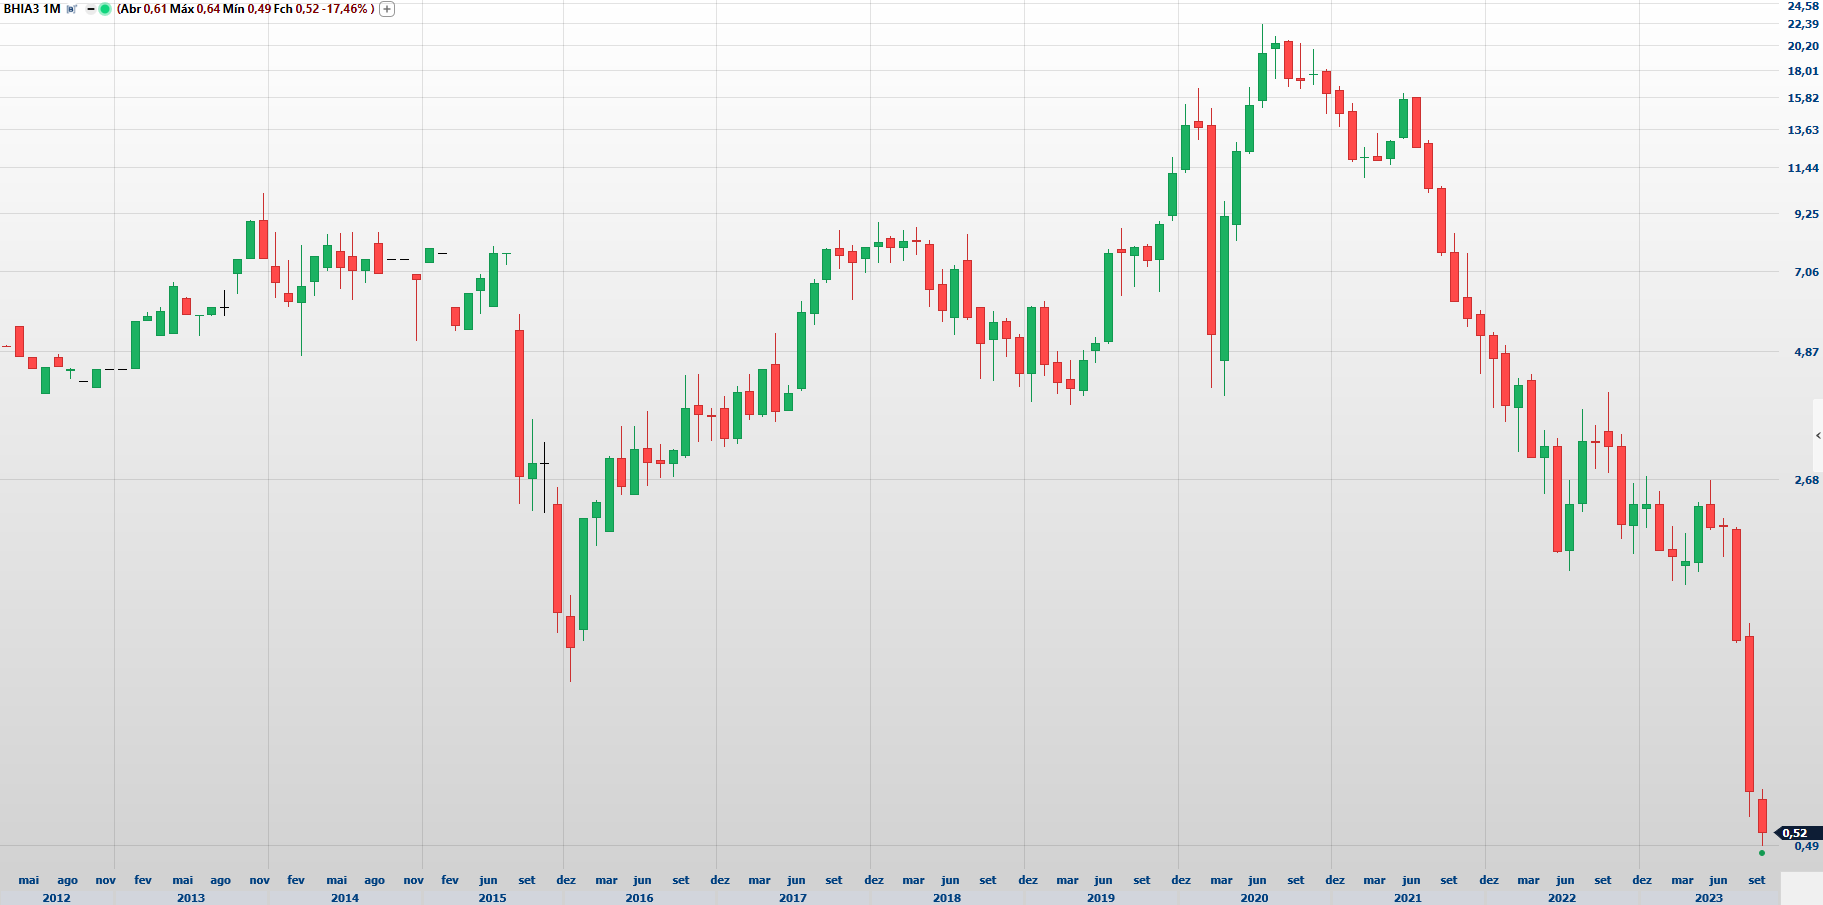Click the small B icon beside BHIA3 1M
Viewport: 1823px width, 905px height.
71,9
